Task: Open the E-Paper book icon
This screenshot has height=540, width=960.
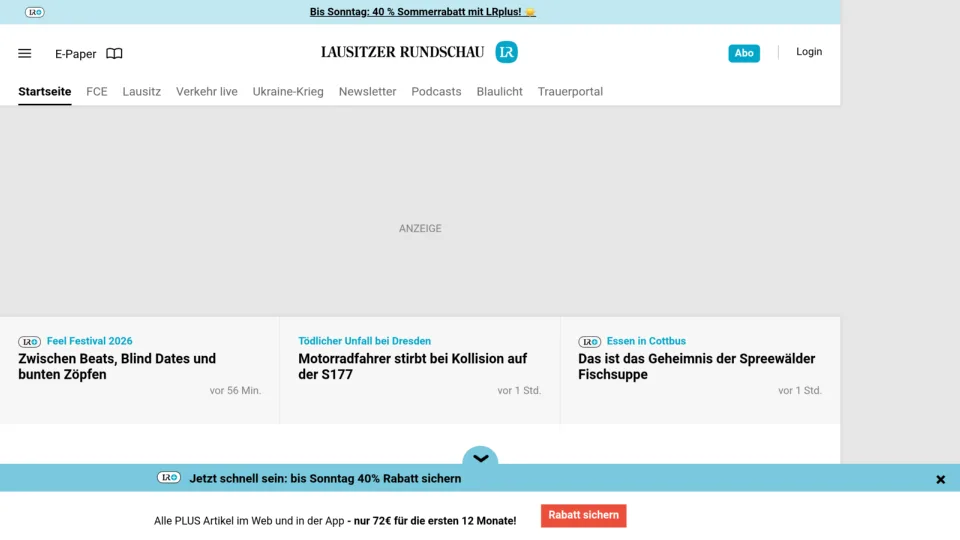Action: [x=114, y=53]
